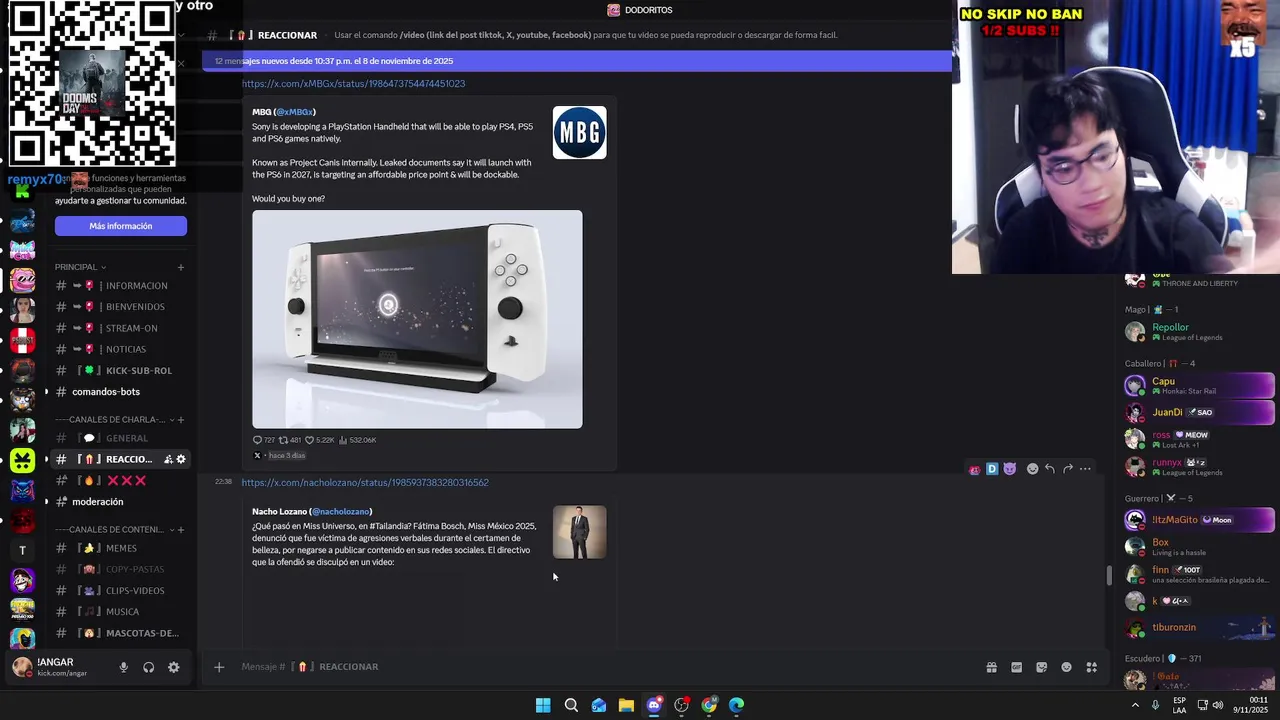
Task: React with the purple devil emoji
Action: click(1010, 469)
